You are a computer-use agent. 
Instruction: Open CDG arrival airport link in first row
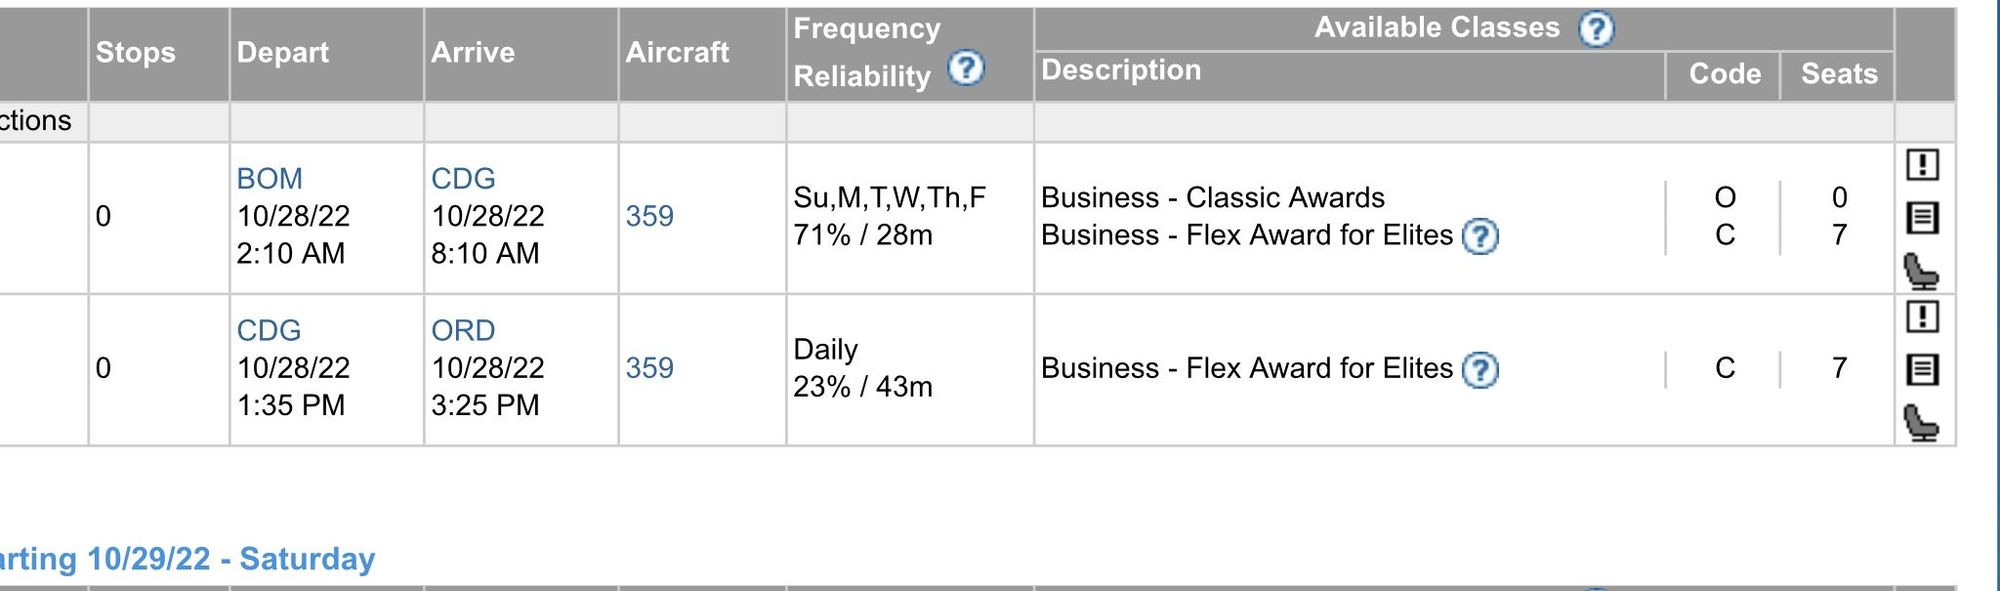point(463,178)
